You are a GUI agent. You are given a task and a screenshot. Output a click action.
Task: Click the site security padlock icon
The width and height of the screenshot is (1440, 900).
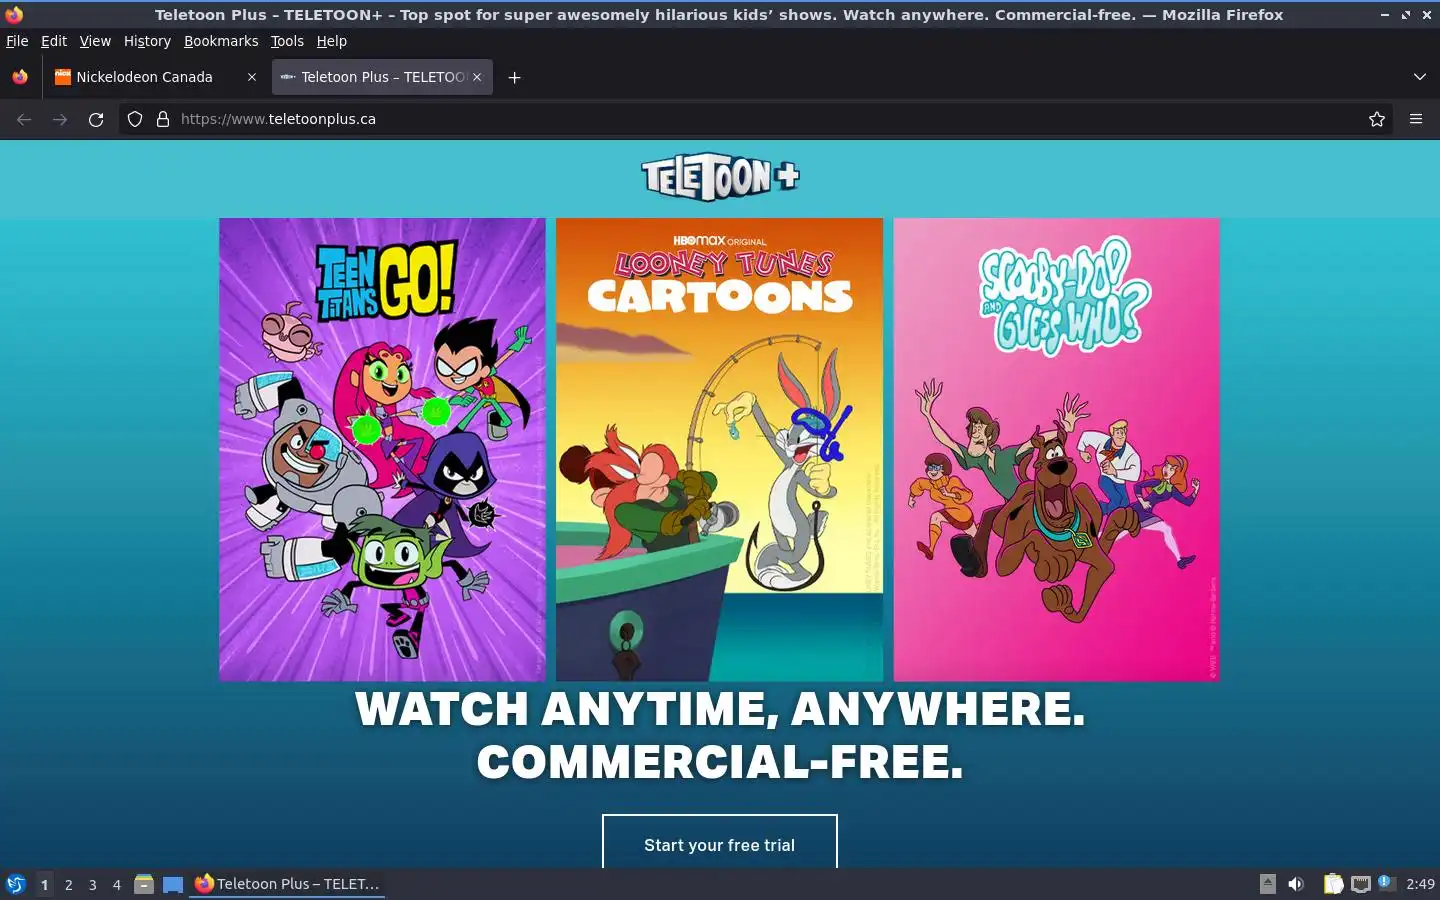(163, 119)
